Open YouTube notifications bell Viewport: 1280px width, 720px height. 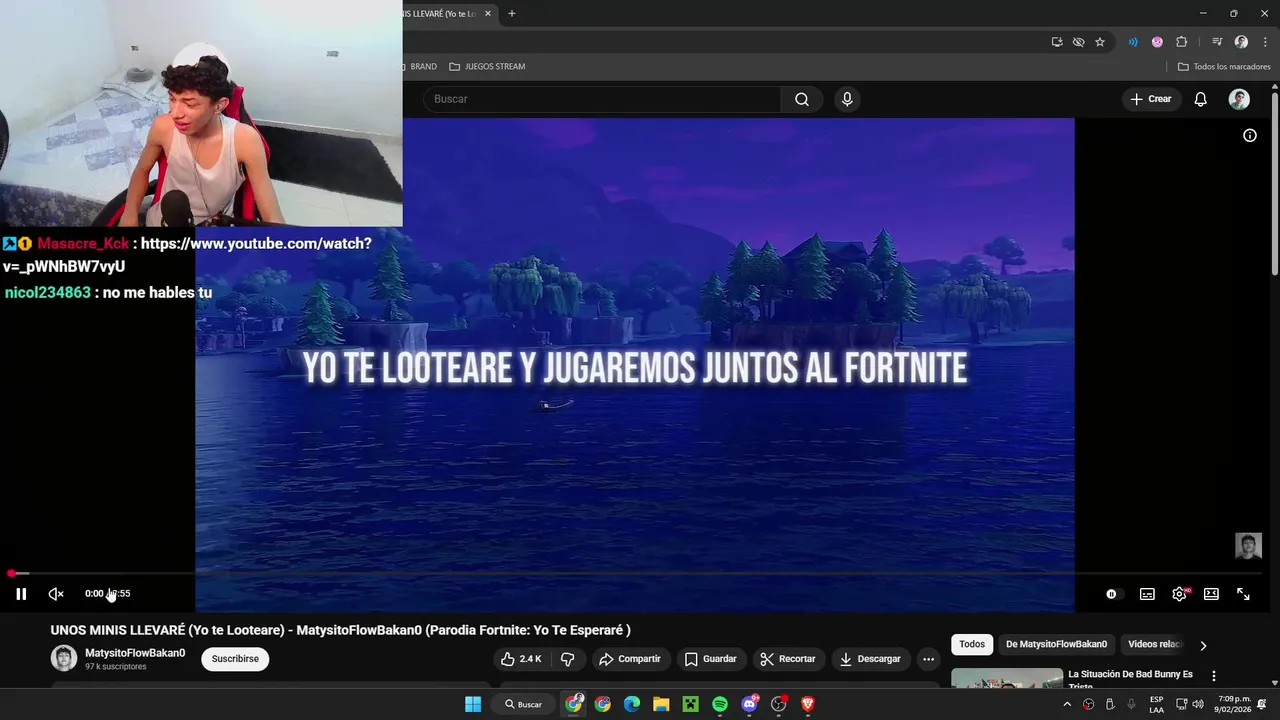[1201, 99]
